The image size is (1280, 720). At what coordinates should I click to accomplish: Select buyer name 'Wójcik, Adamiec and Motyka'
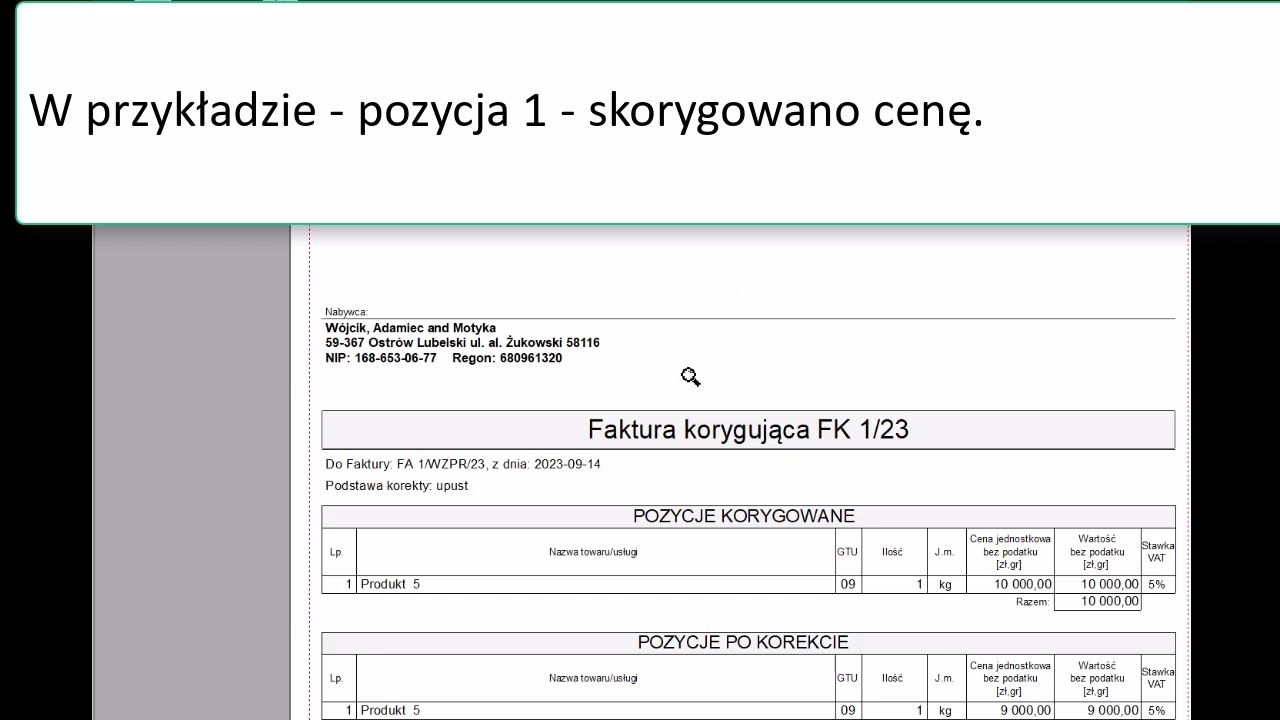410,328
